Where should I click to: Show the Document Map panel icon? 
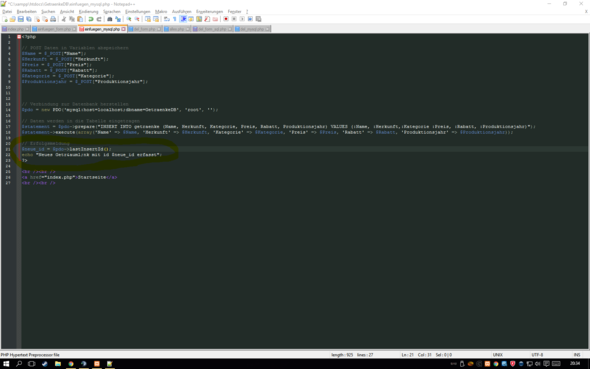199,19
